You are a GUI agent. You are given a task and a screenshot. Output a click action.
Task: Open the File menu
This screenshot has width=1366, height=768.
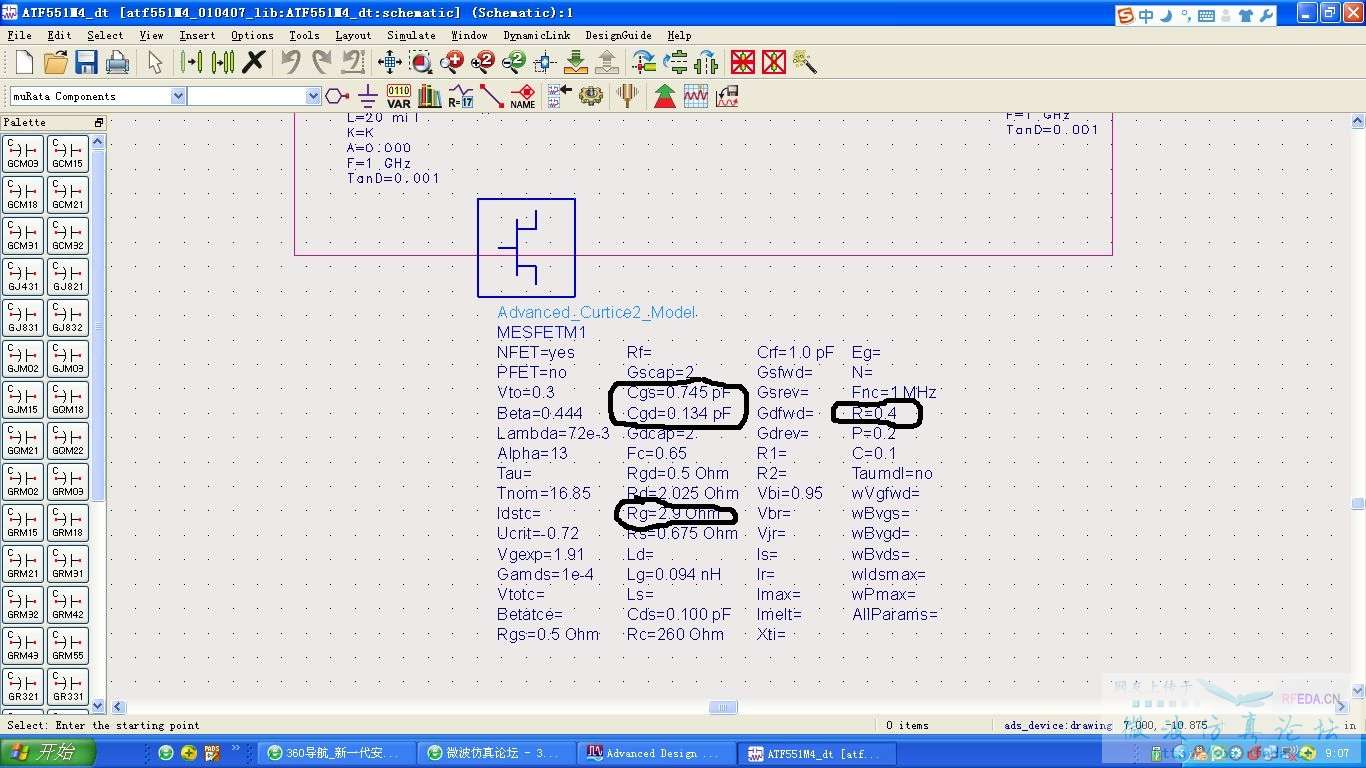coord(19,35)
